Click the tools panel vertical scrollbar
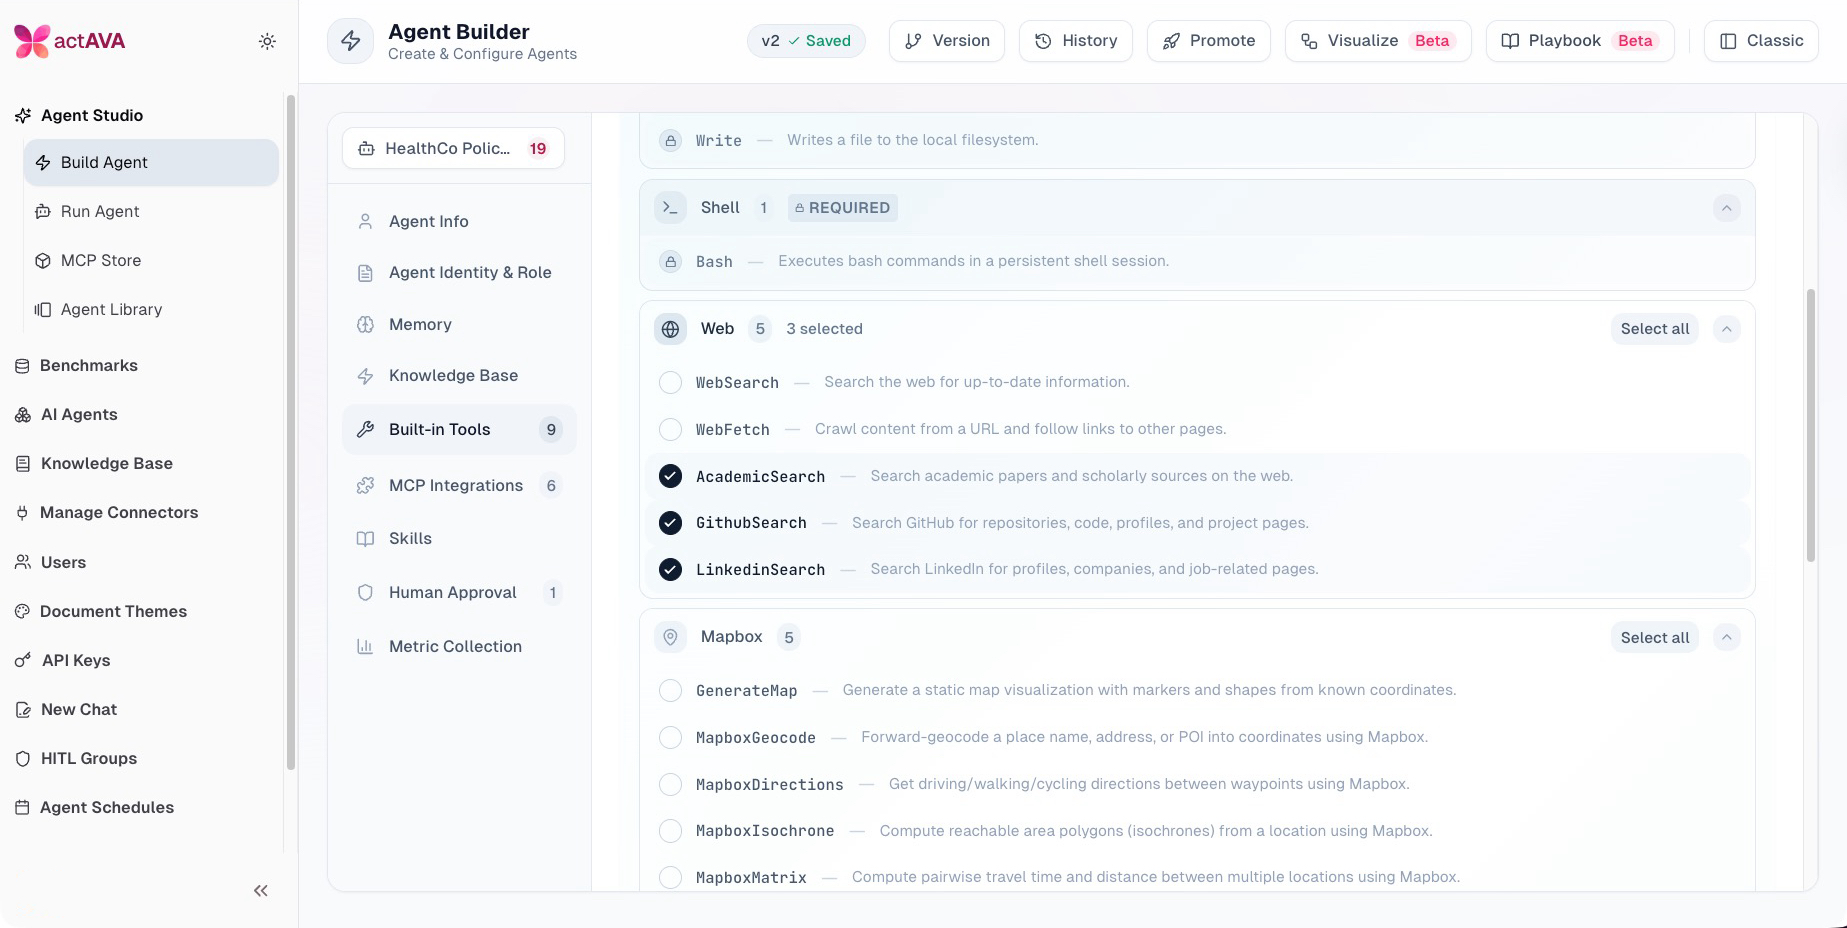 (x=1810, y=425)
